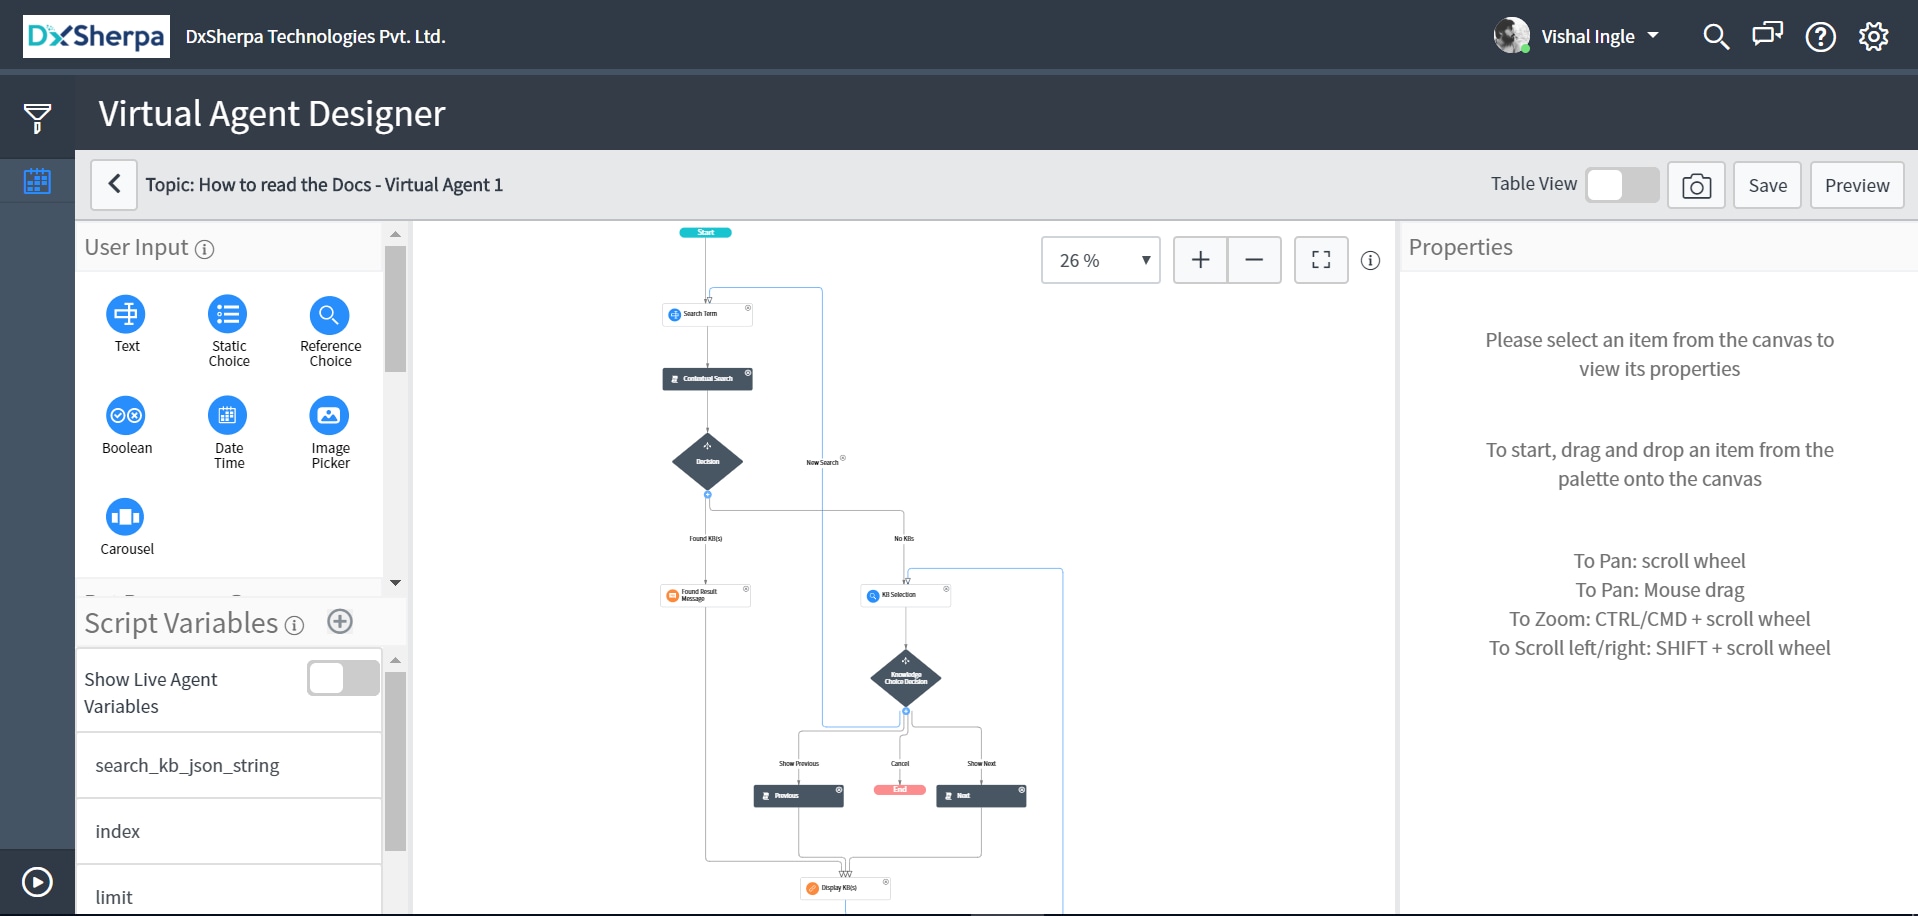Add a new script variable

(x=339, y=621)
